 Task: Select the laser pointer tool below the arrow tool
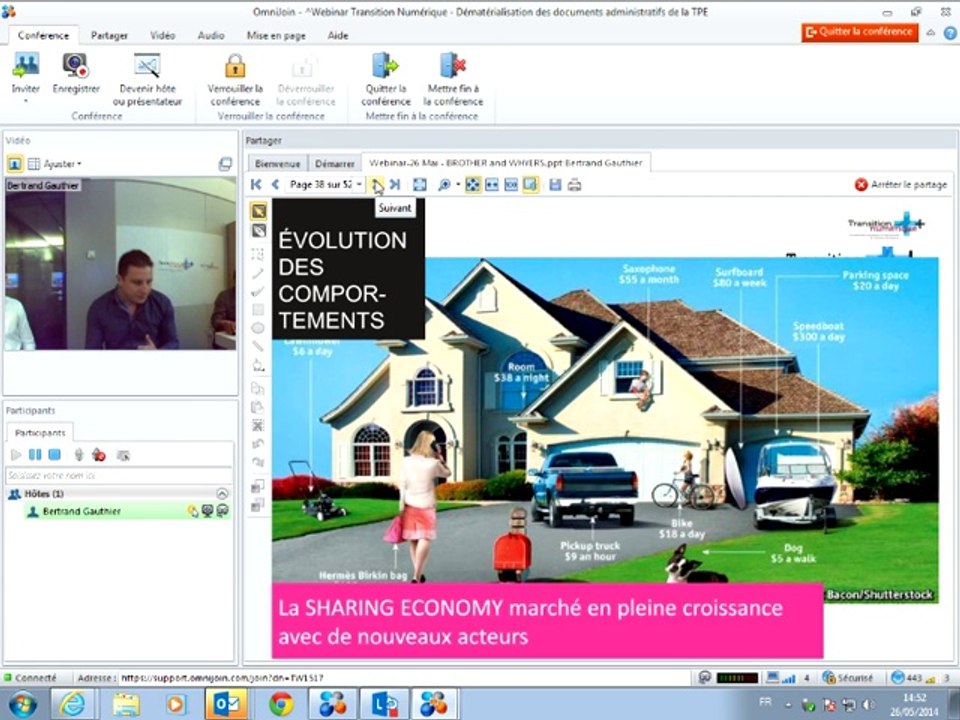pyautogui.click(x=258, y=231)
